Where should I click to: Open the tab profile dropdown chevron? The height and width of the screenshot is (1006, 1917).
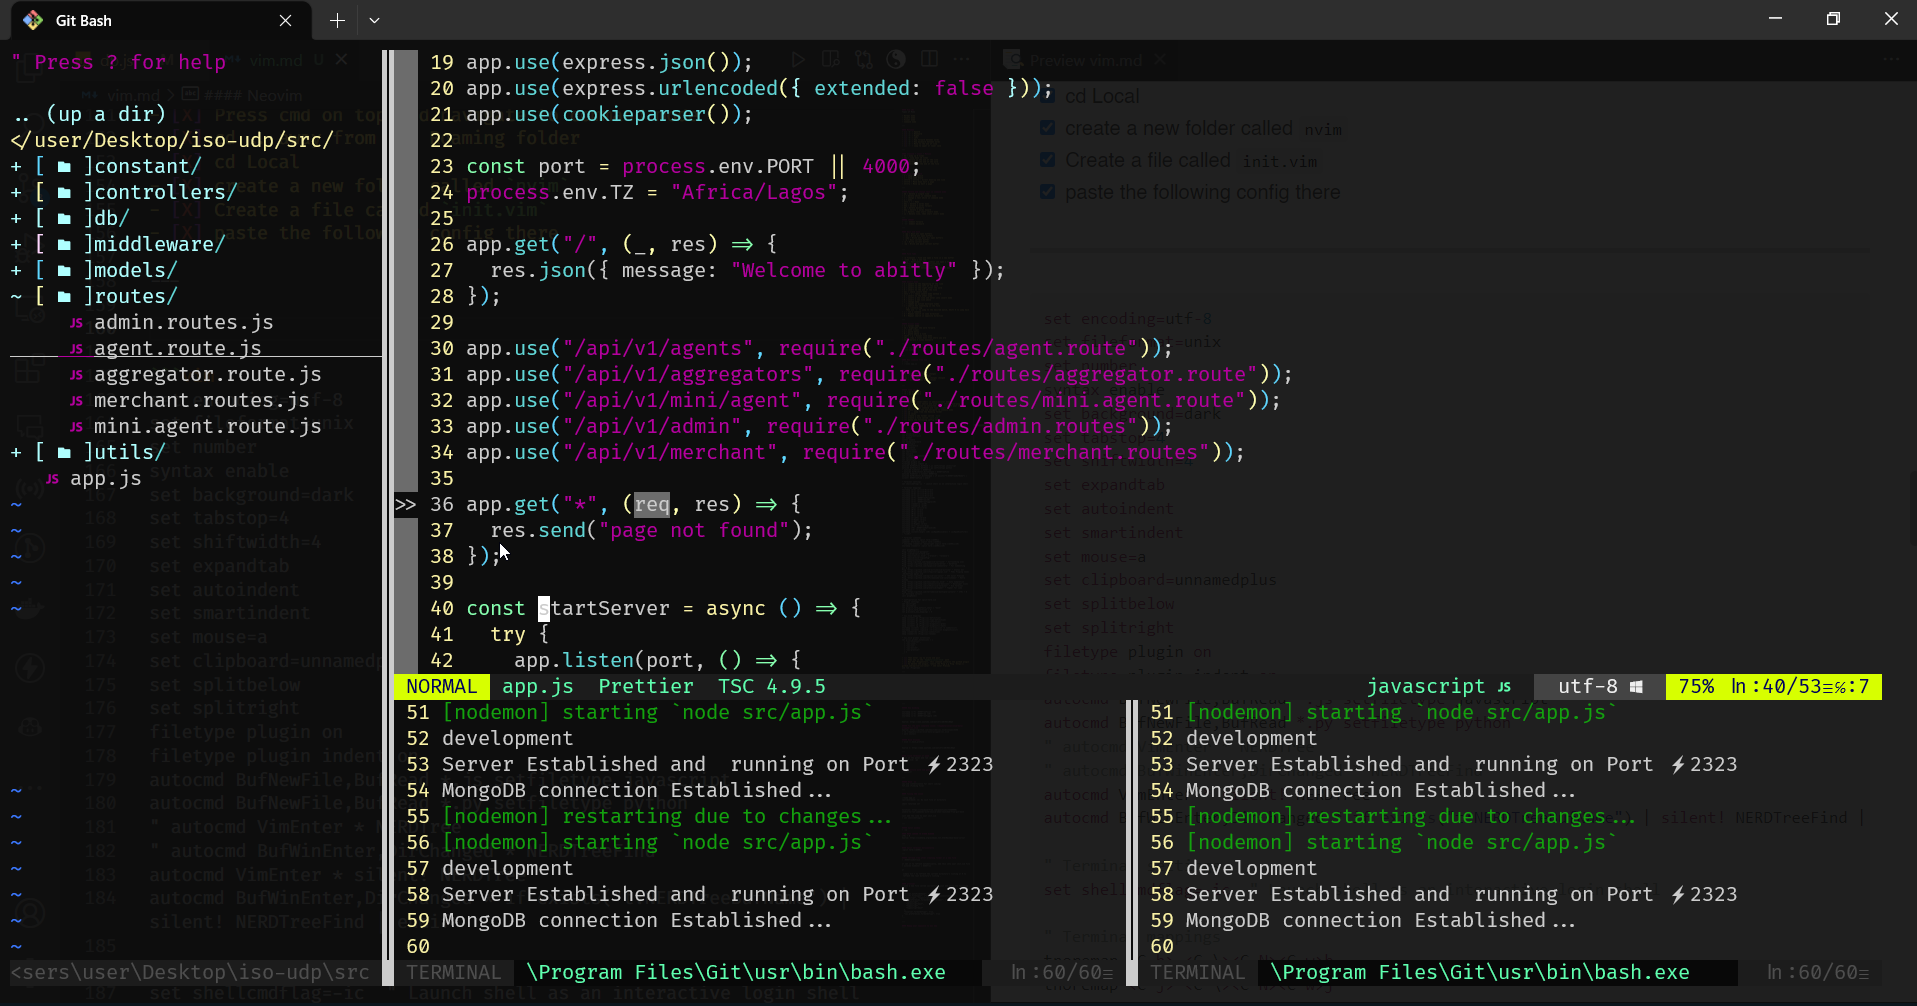pos(374,20)
